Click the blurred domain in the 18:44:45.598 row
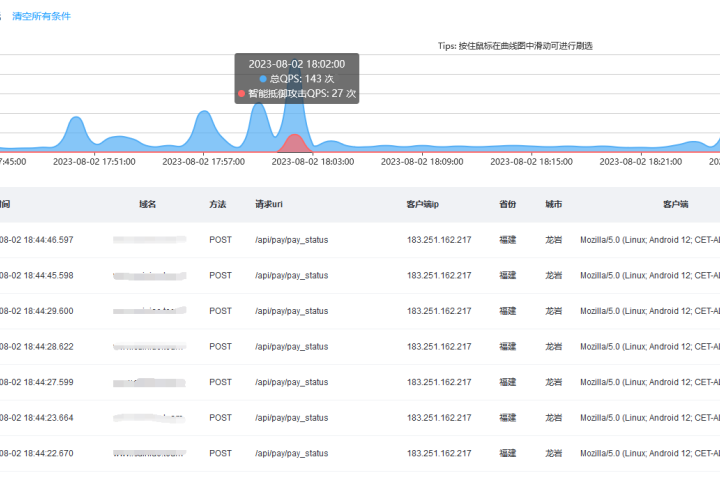720x480 pixels. click(148, 275)
